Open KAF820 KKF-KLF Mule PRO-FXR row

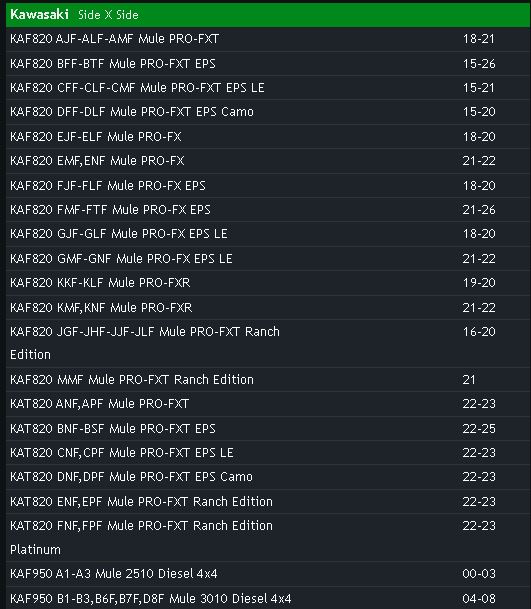[x=268, y=283]
